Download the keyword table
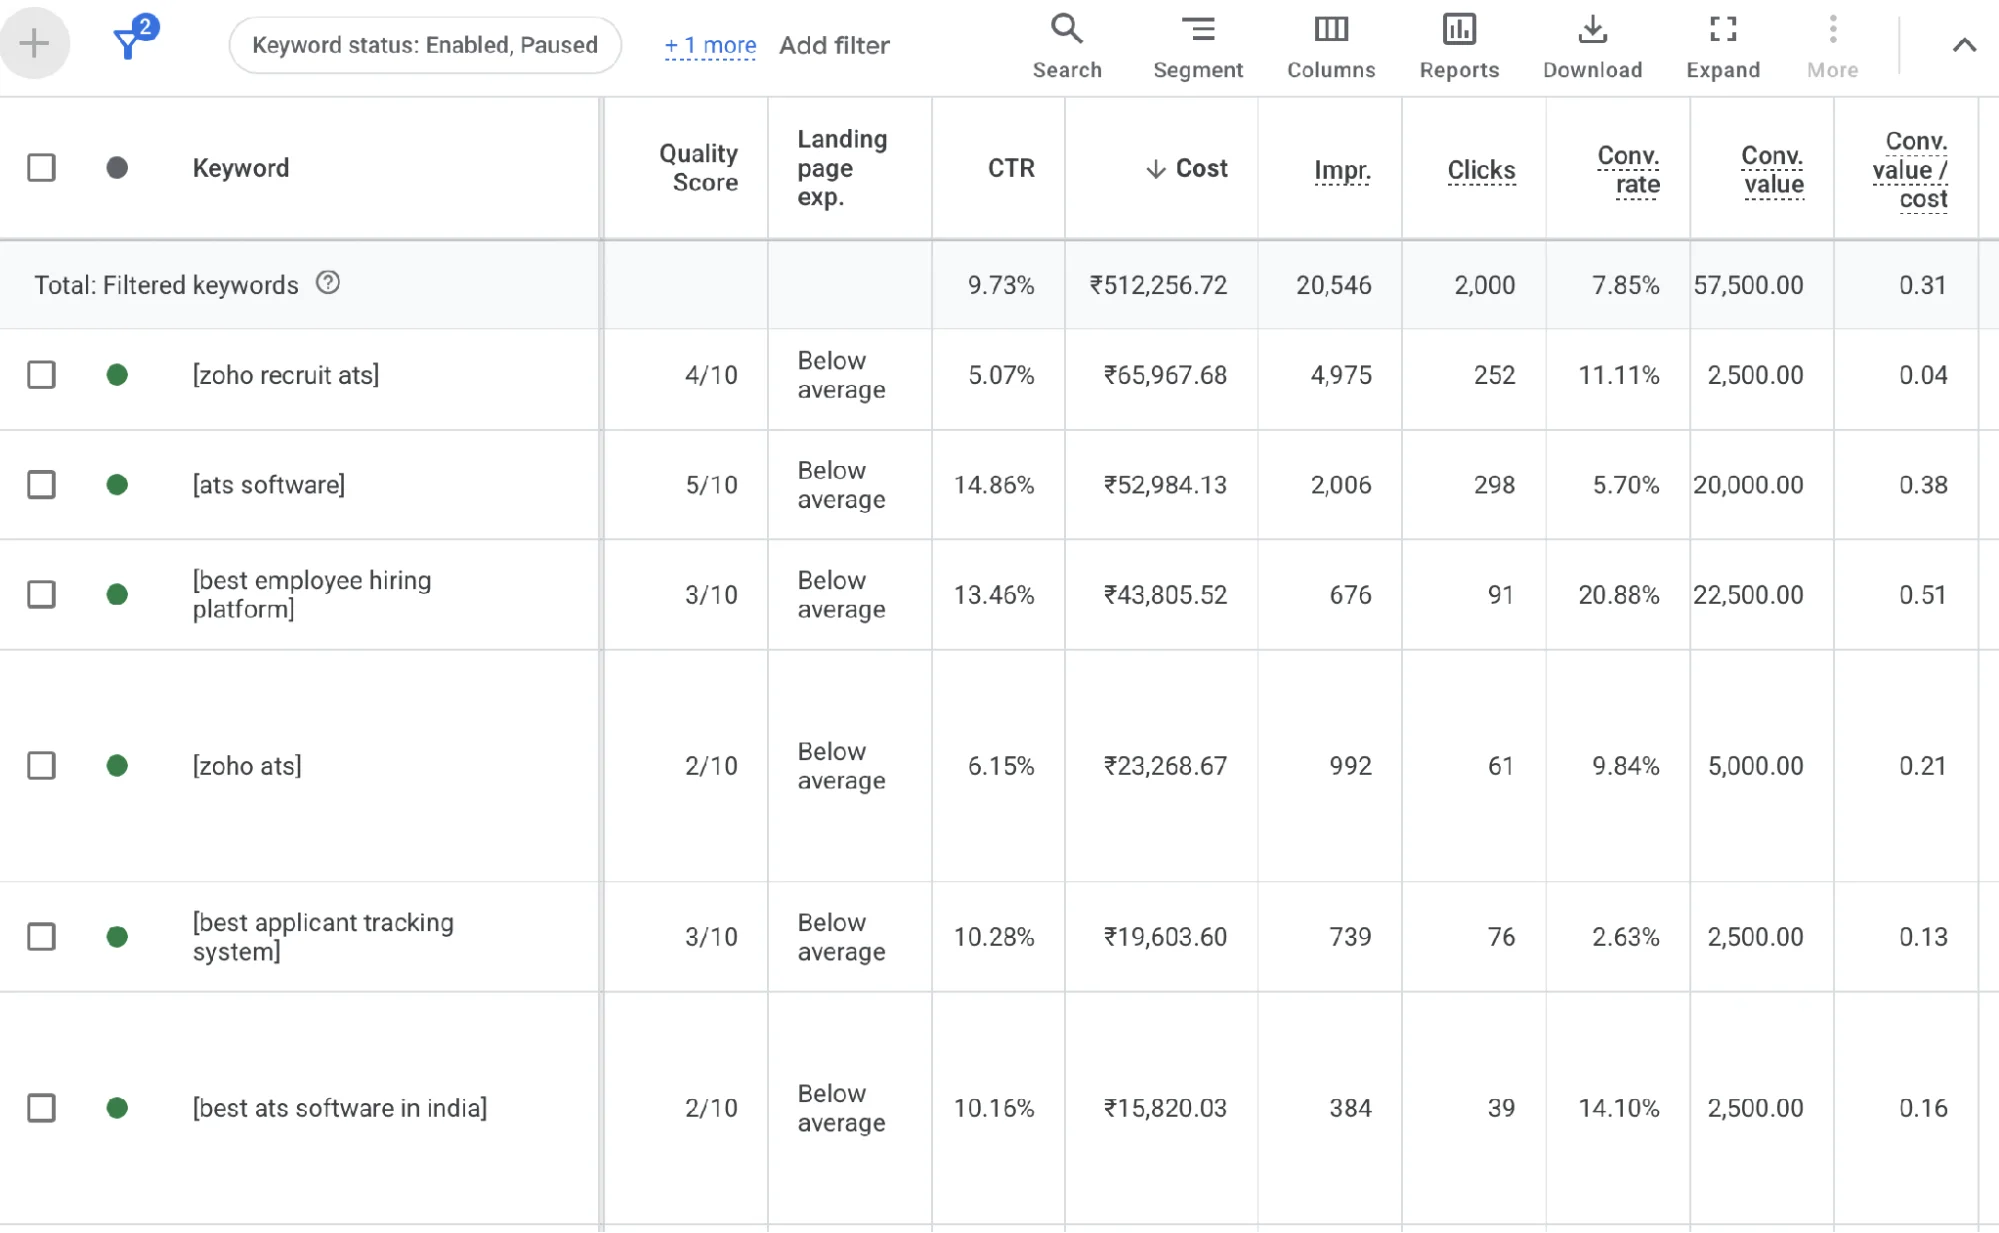 [x=1592, y=46]
